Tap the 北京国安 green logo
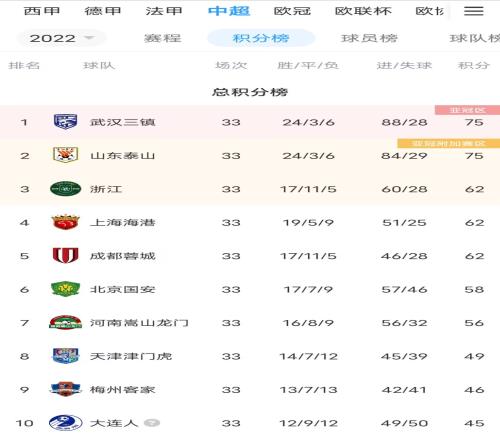Viewport: 500px width, 440px height. pos(65,289)
